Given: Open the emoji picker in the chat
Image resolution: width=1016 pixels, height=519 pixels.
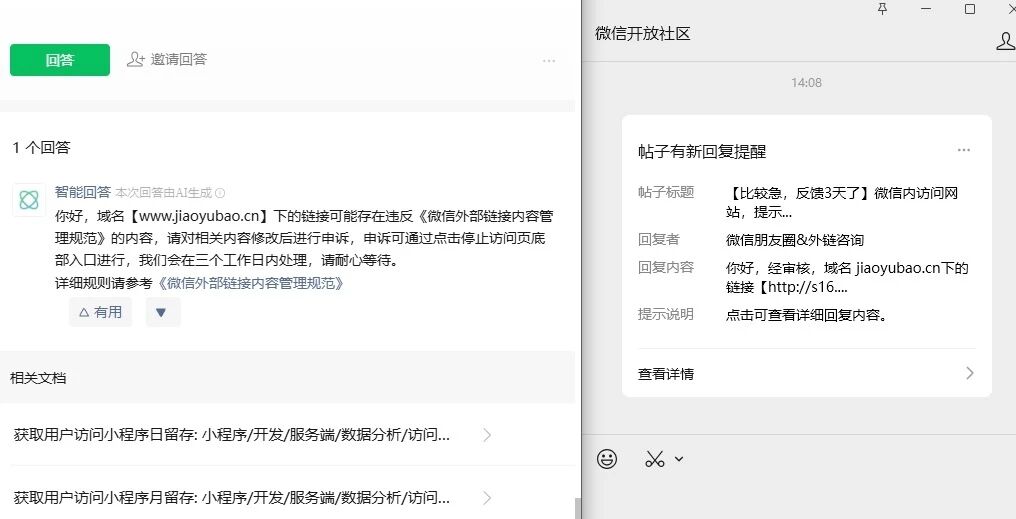Looking at the screenshot, I should (x=606, y=459).
